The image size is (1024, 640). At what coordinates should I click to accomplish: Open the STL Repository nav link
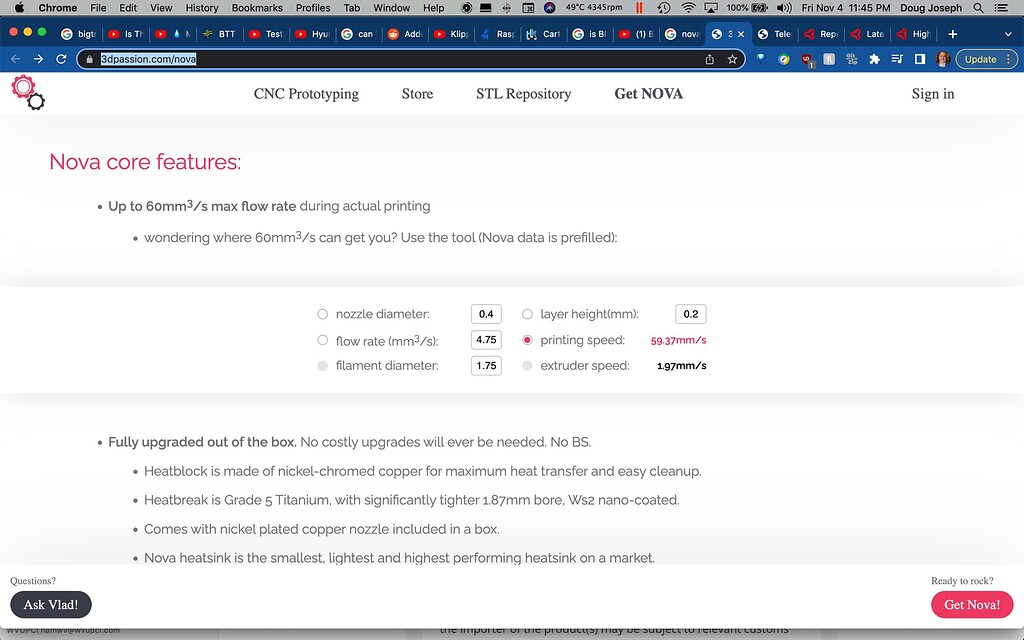coord(523,94)
